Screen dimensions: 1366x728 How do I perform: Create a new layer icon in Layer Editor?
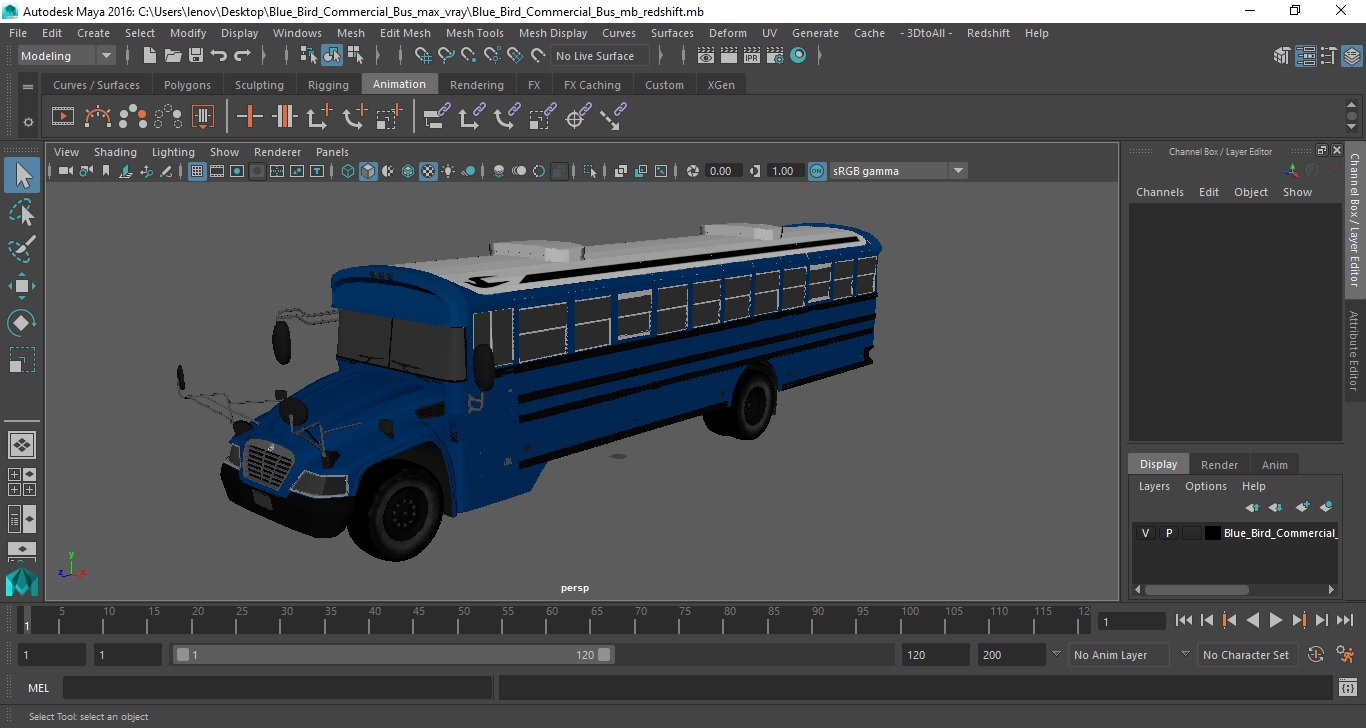tap(1301, 508)
